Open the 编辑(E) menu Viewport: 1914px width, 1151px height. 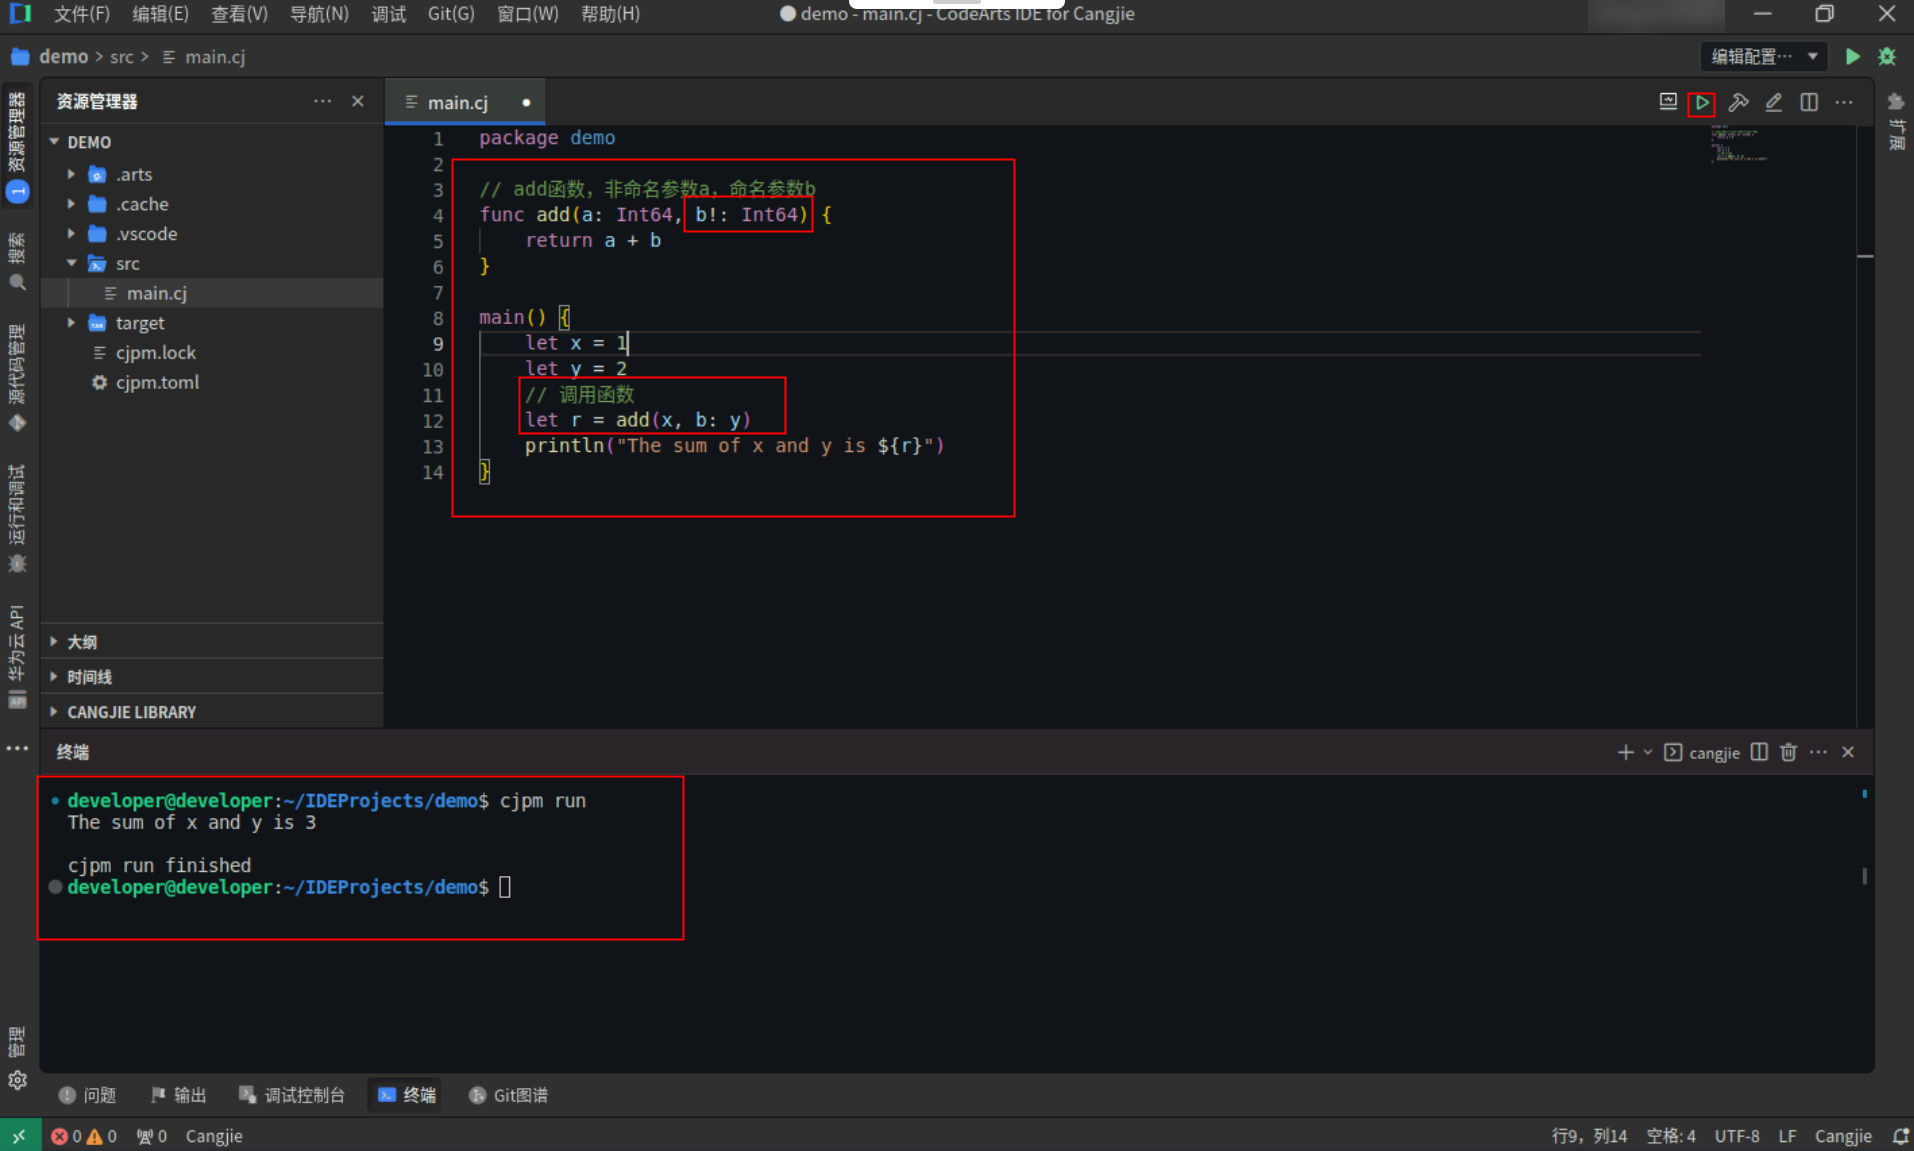(160, 14)
